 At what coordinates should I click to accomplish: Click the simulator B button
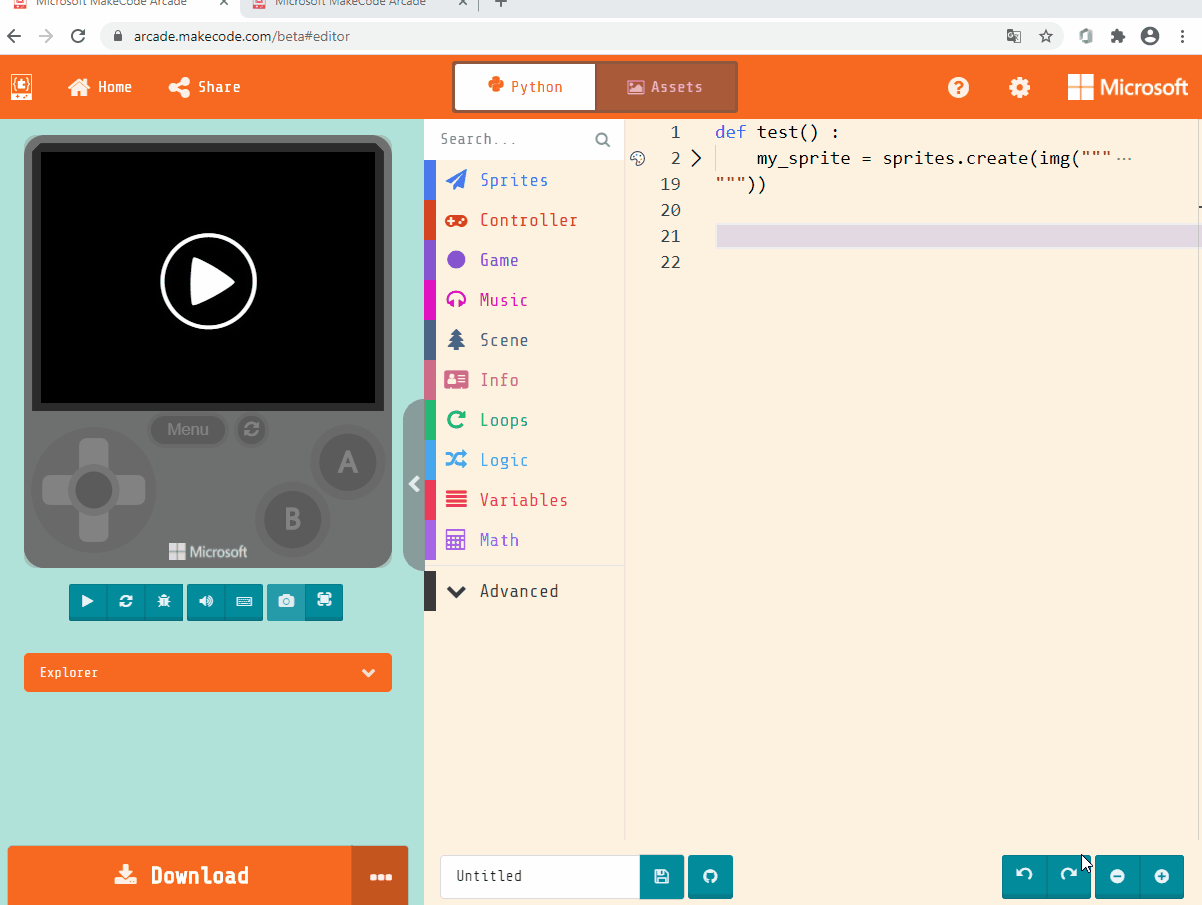(x=293, y=519)
